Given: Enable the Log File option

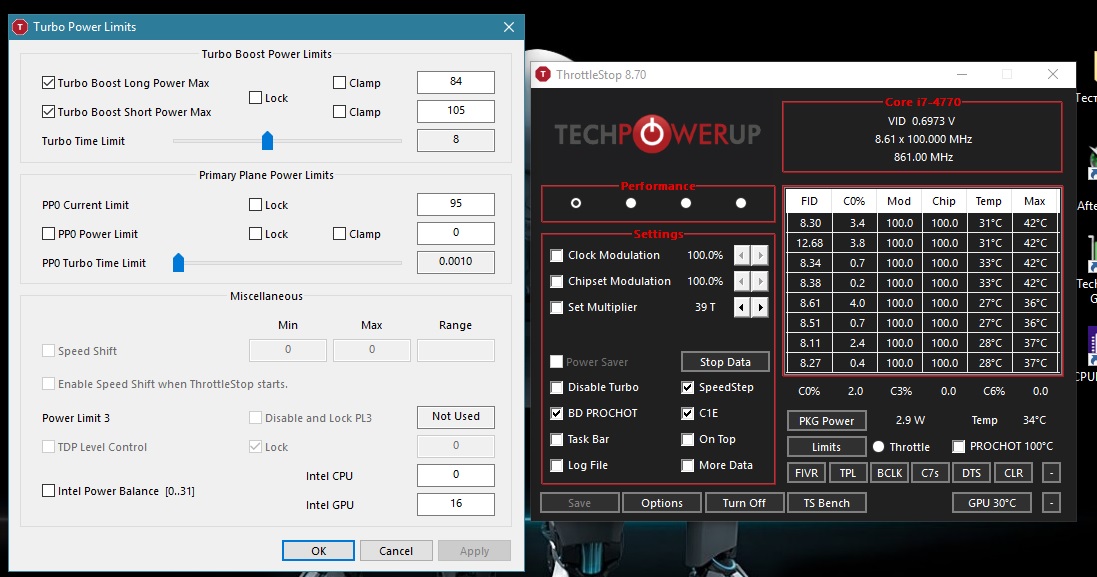Looking at the screenshot, I should (x=556, y=465).
